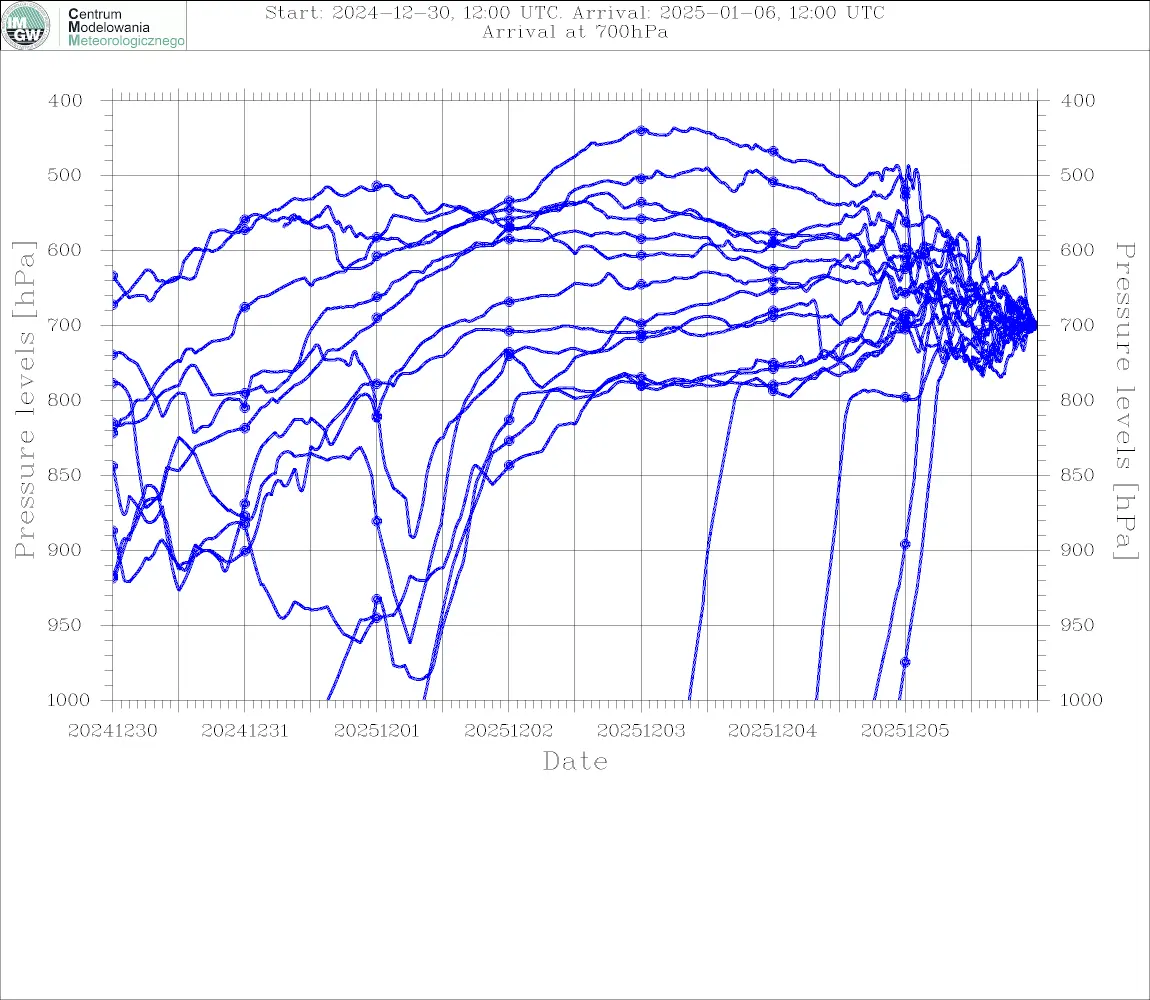Click the left axis 500 label

65,175
